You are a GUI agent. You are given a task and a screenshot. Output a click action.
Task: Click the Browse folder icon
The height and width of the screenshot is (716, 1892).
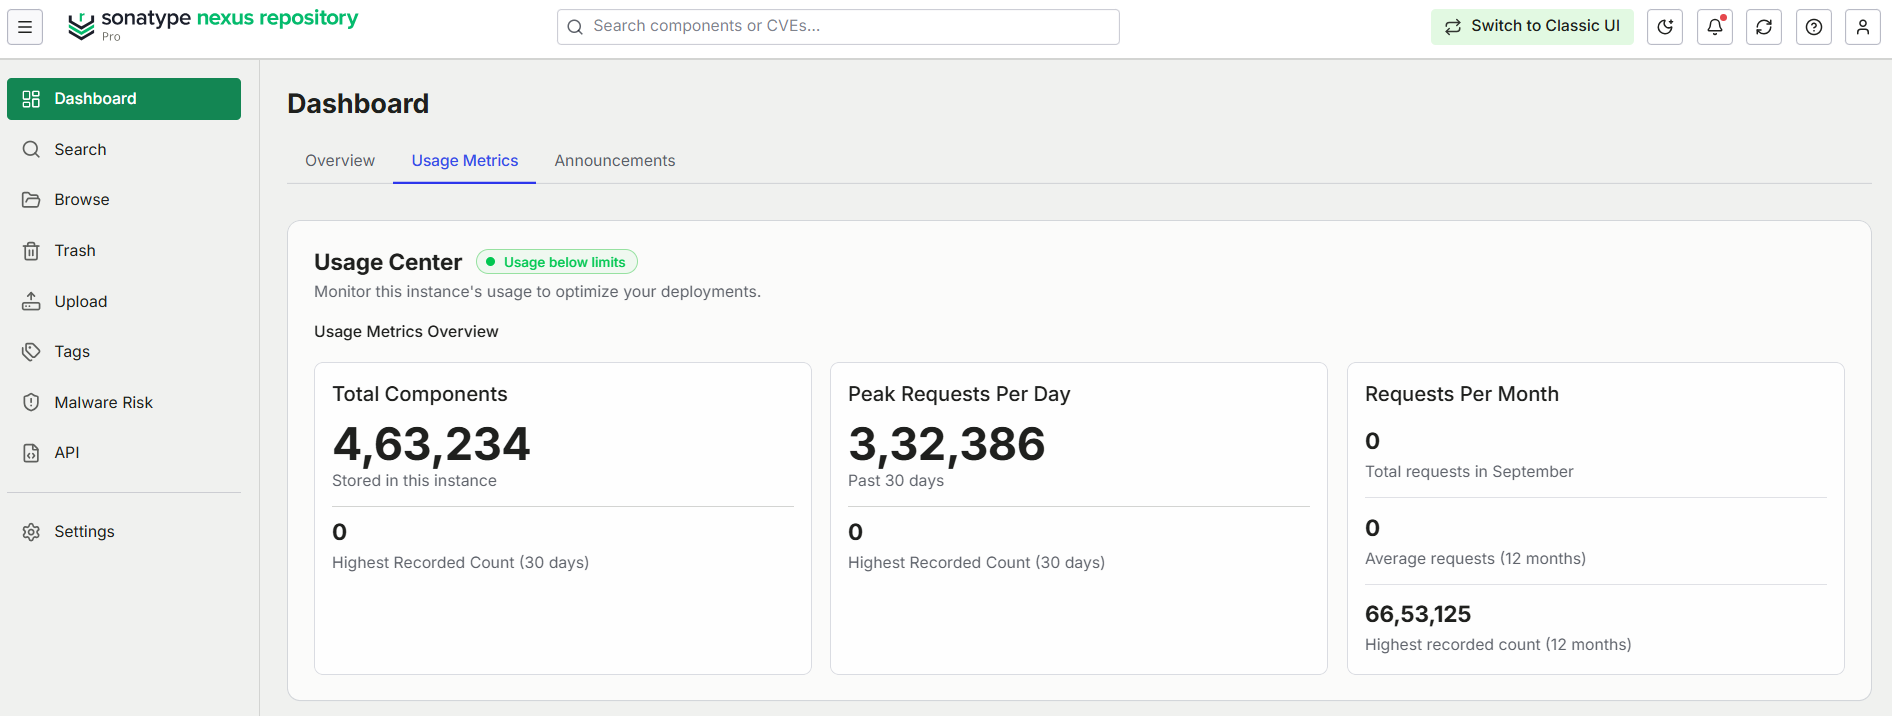tap(31, 200)
